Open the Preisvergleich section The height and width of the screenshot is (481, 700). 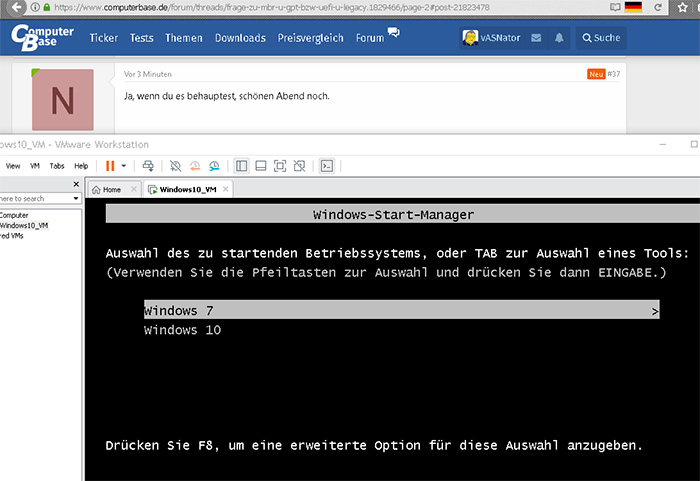[310, 38]
